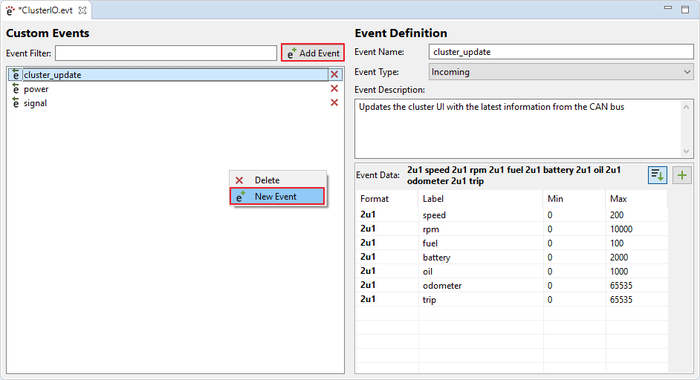Click the Min column header
This screenshot has height=380, width=700.
pos(575,199)
